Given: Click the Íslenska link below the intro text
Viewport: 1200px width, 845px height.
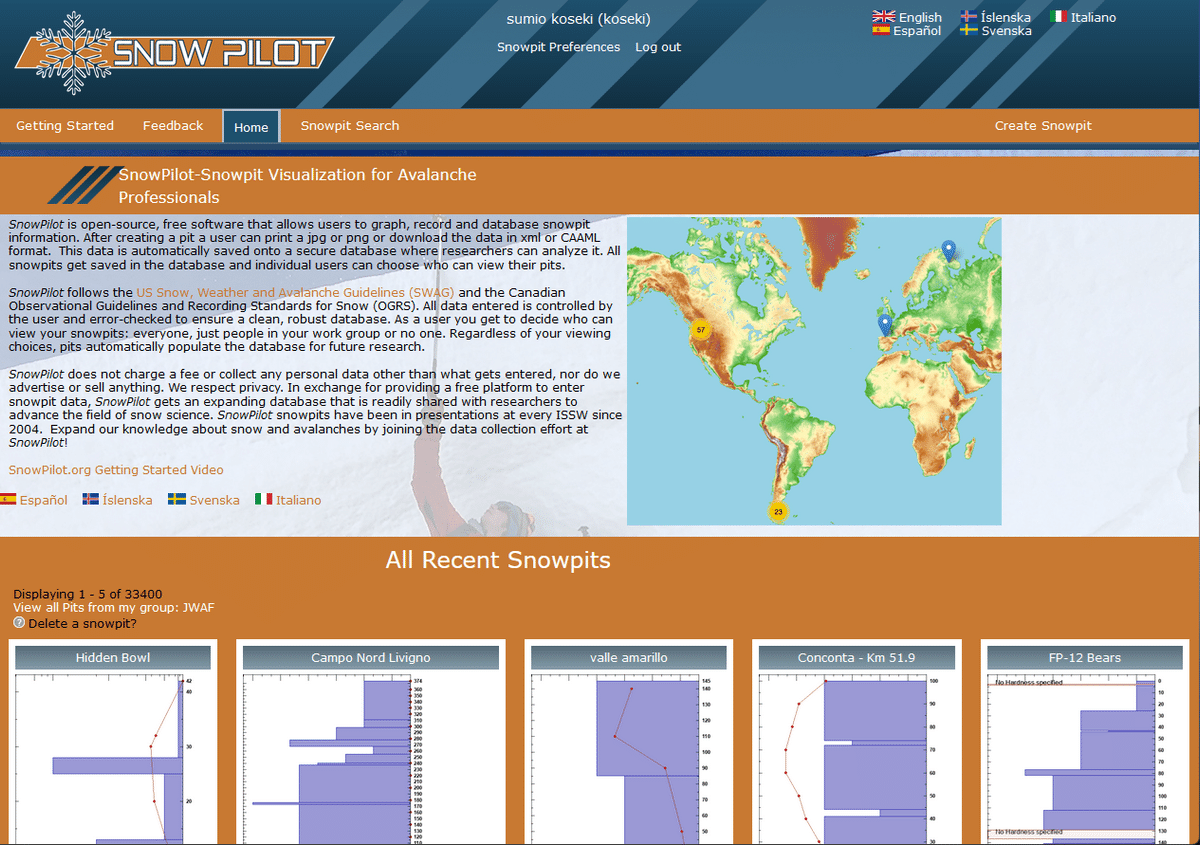Looking at the screenshot, I should tap(127, 500).
